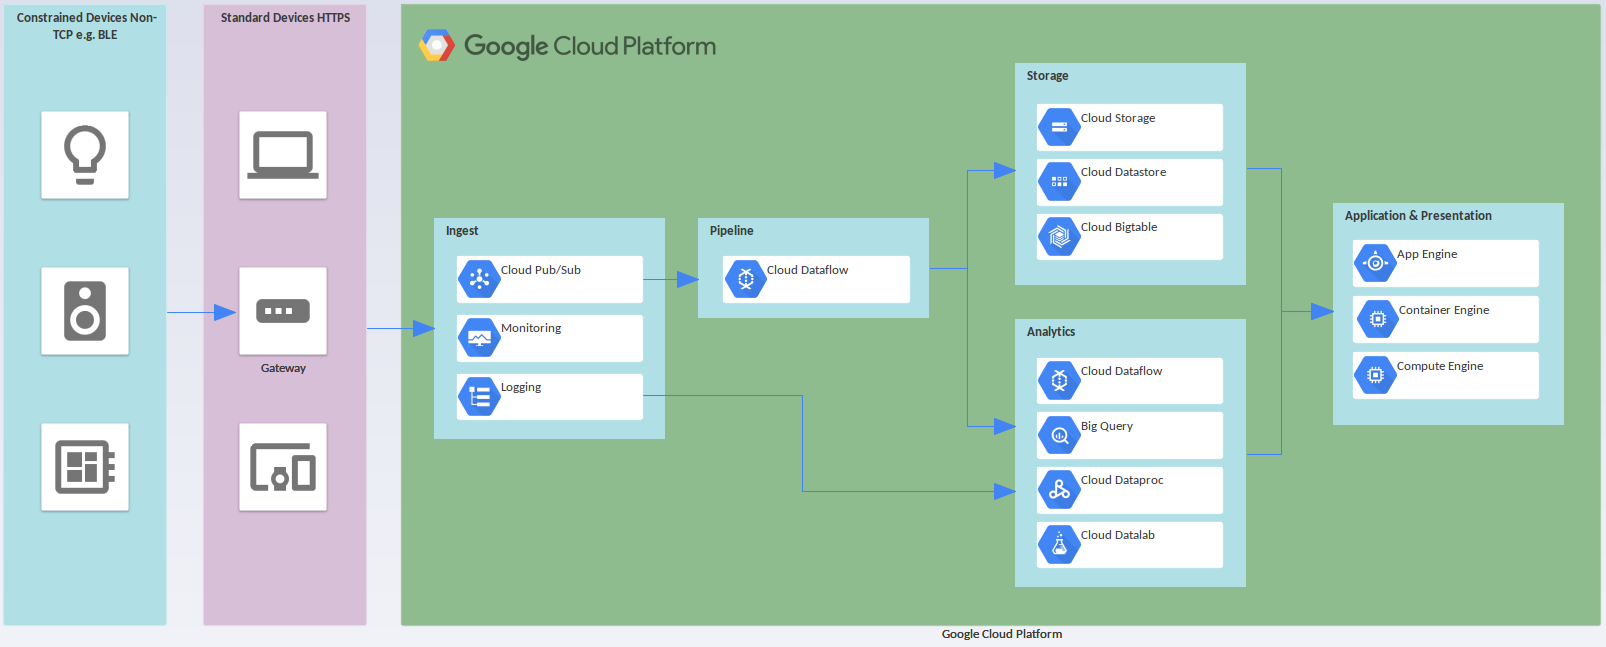Viewport: 1606px width, 647px height.
Task: Click the Logging element in Ingest
Action: click(x=550, y=397)
